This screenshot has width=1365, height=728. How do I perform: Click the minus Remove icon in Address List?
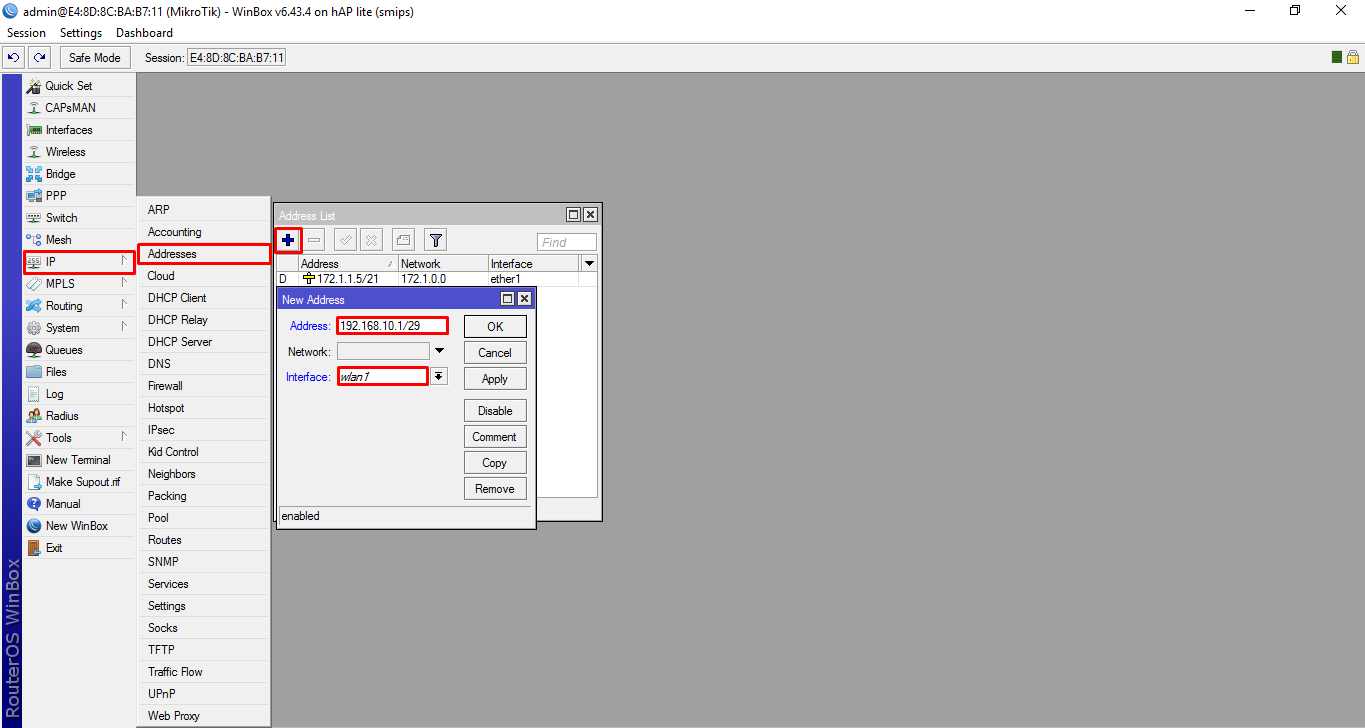click(x=314, y=240)
